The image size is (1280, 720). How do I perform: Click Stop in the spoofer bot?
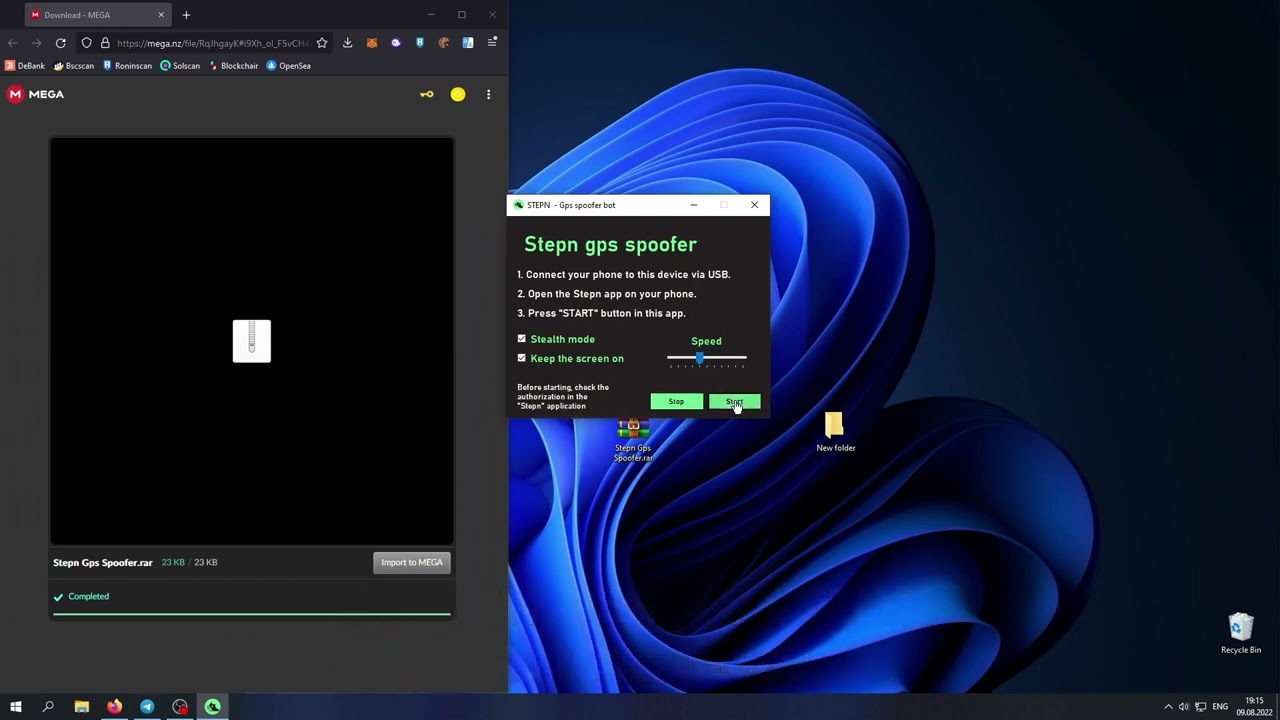(x=676, y=402)
